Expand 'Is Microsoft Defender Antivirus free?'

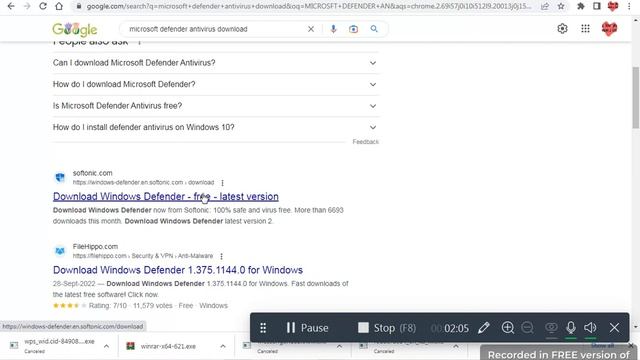[216, 106]
